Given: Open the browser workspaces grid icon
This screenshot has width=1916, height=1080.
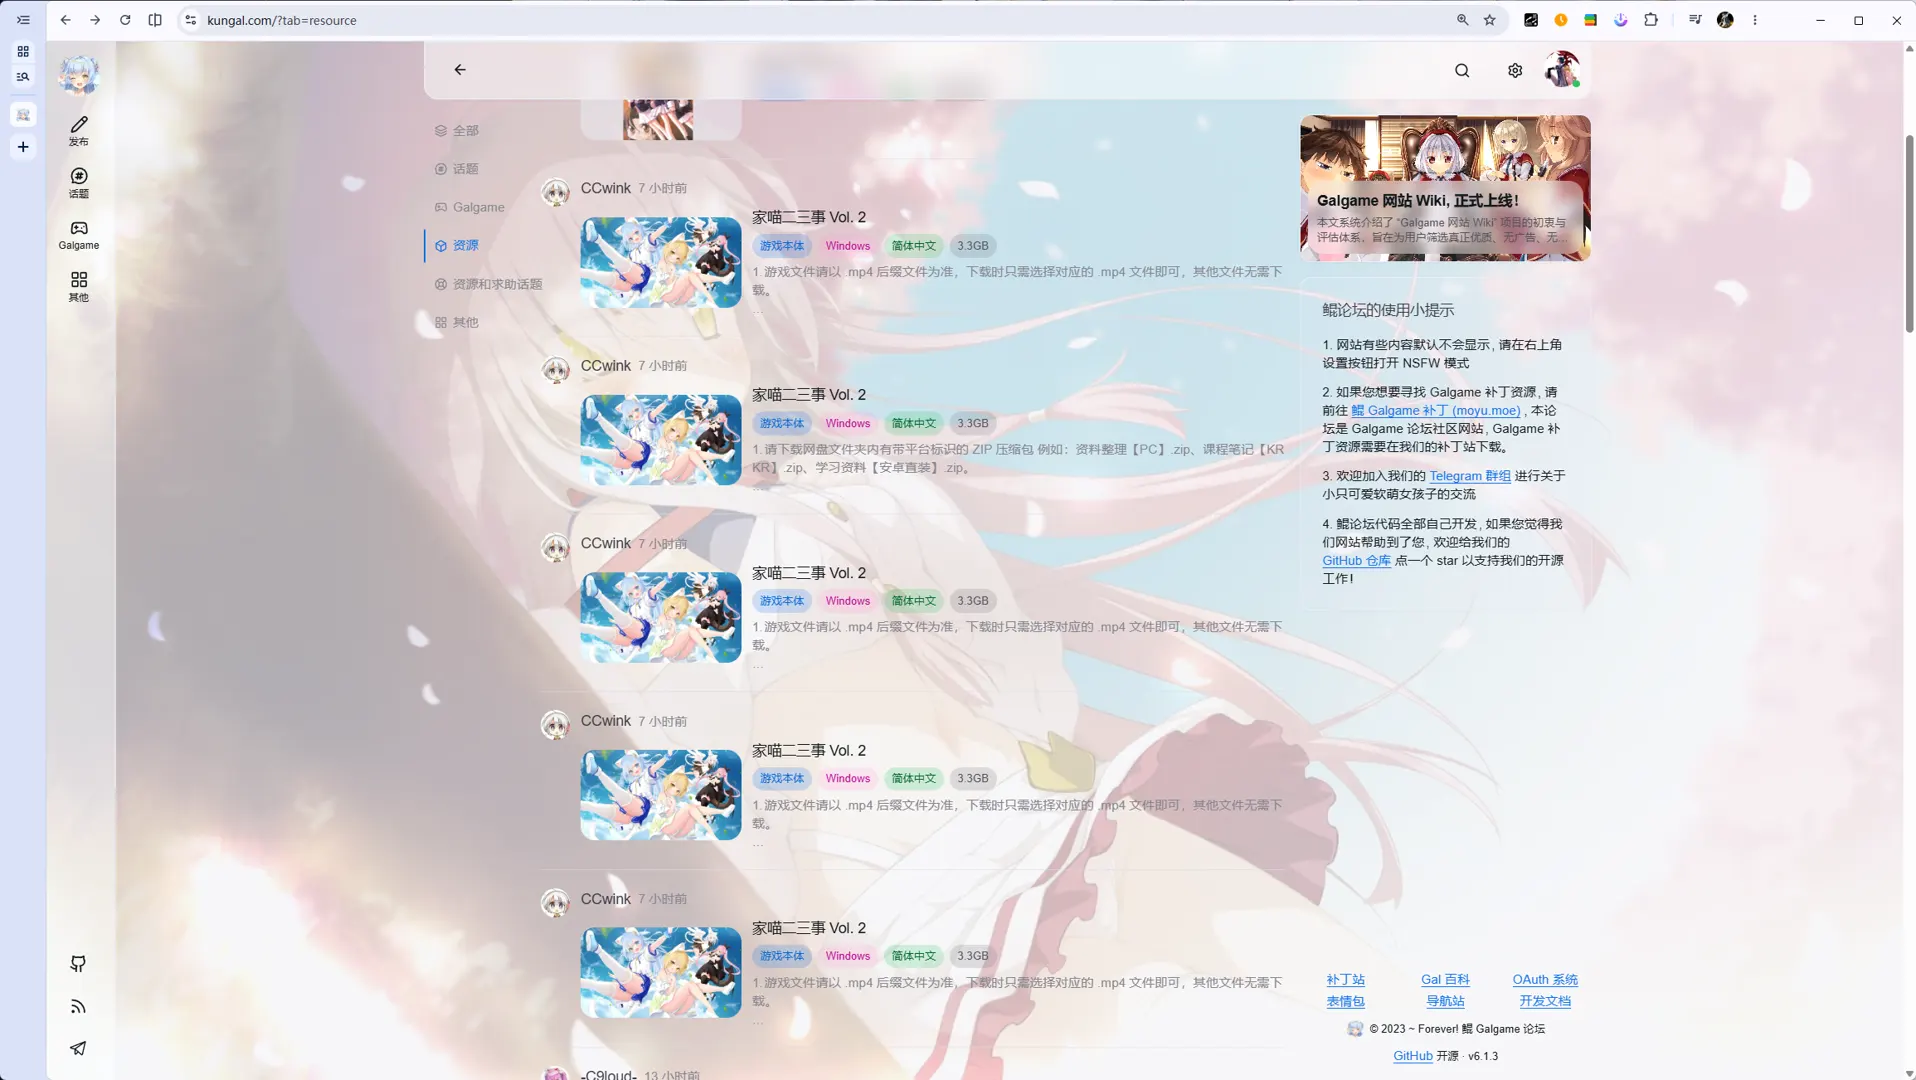Looking at the screenshot, I should click(x=23, y=52).
